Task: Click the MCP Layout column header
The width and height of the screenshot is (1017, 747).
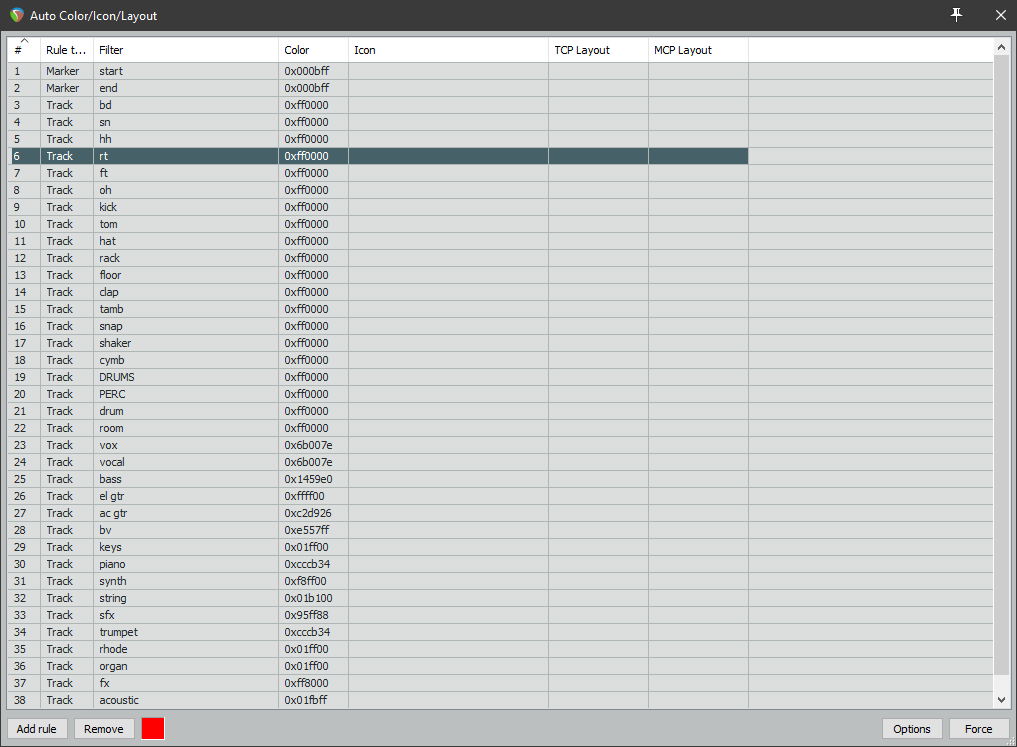Action: pyautogui.click(x=697, y=50)
